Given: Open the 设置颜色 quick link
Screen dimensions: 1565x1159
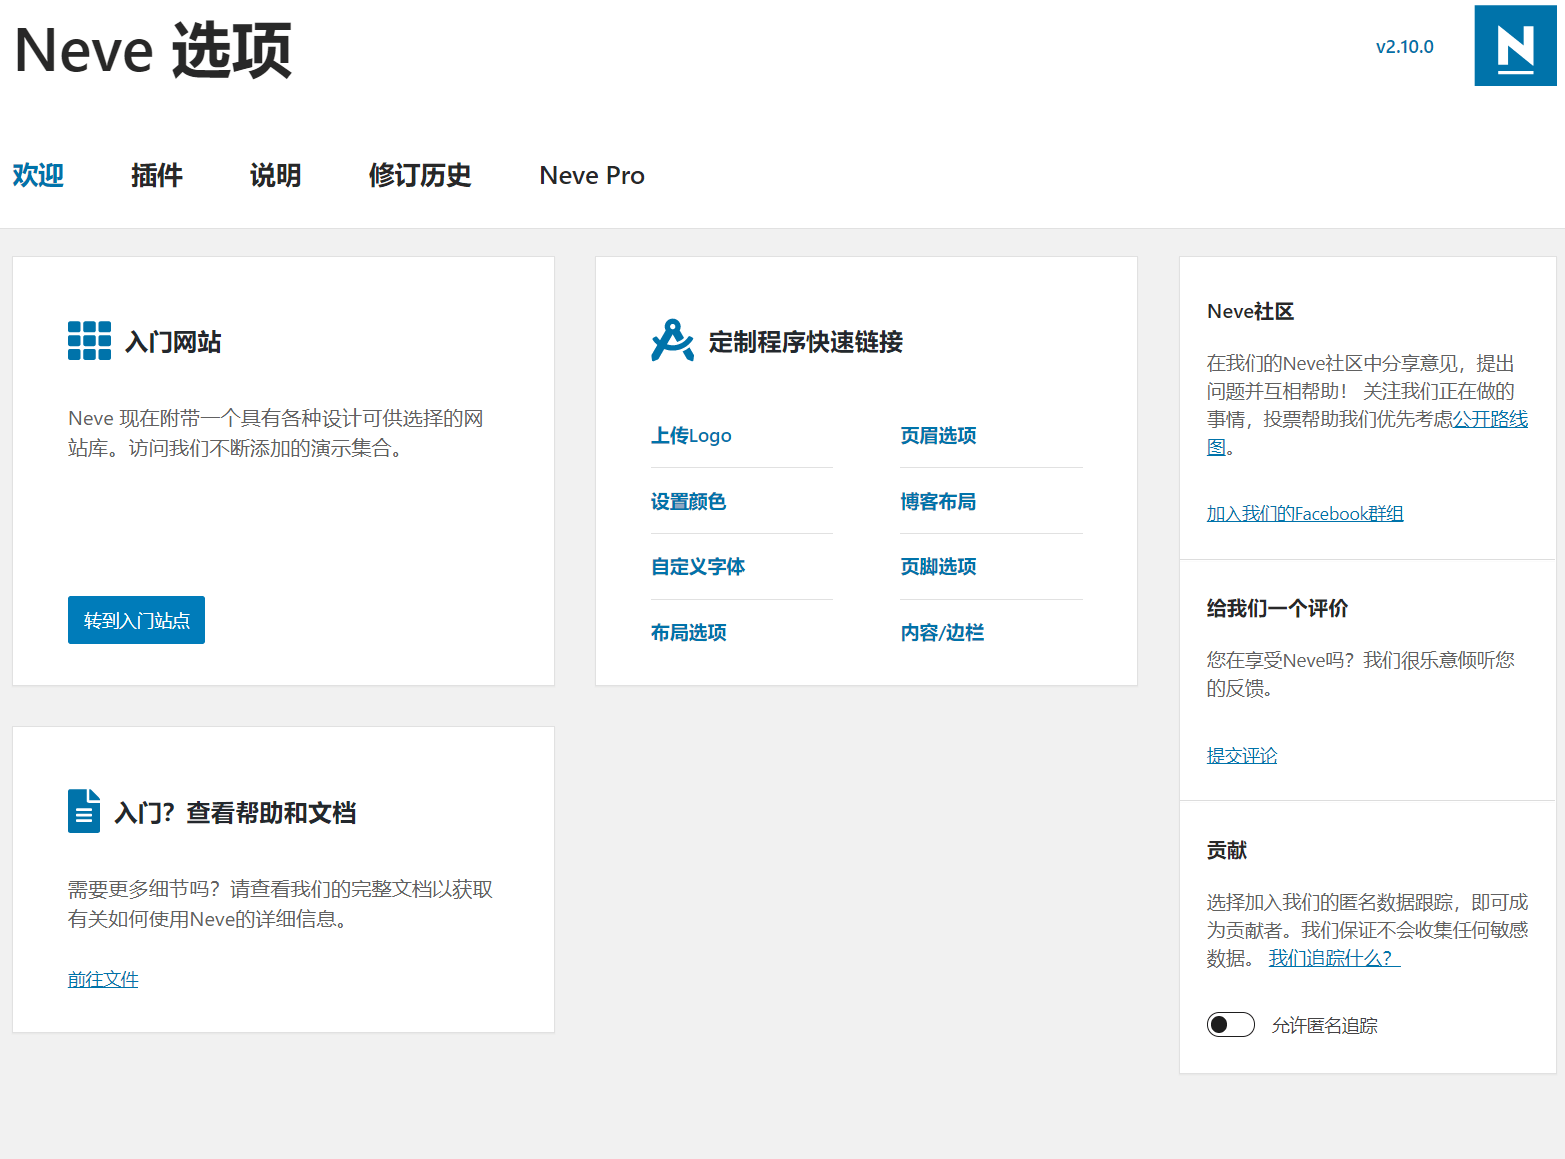Looking at the screenshot, I should (688, 501).
